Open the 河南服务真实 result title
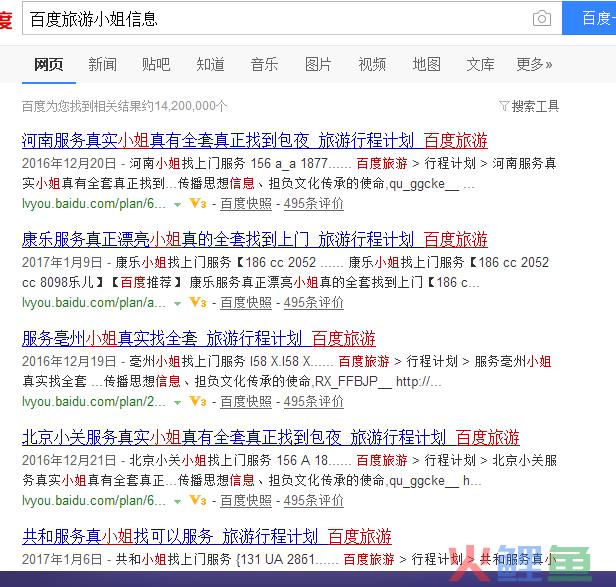This screenshot has width=616, height=587. (x=255, y=141)
